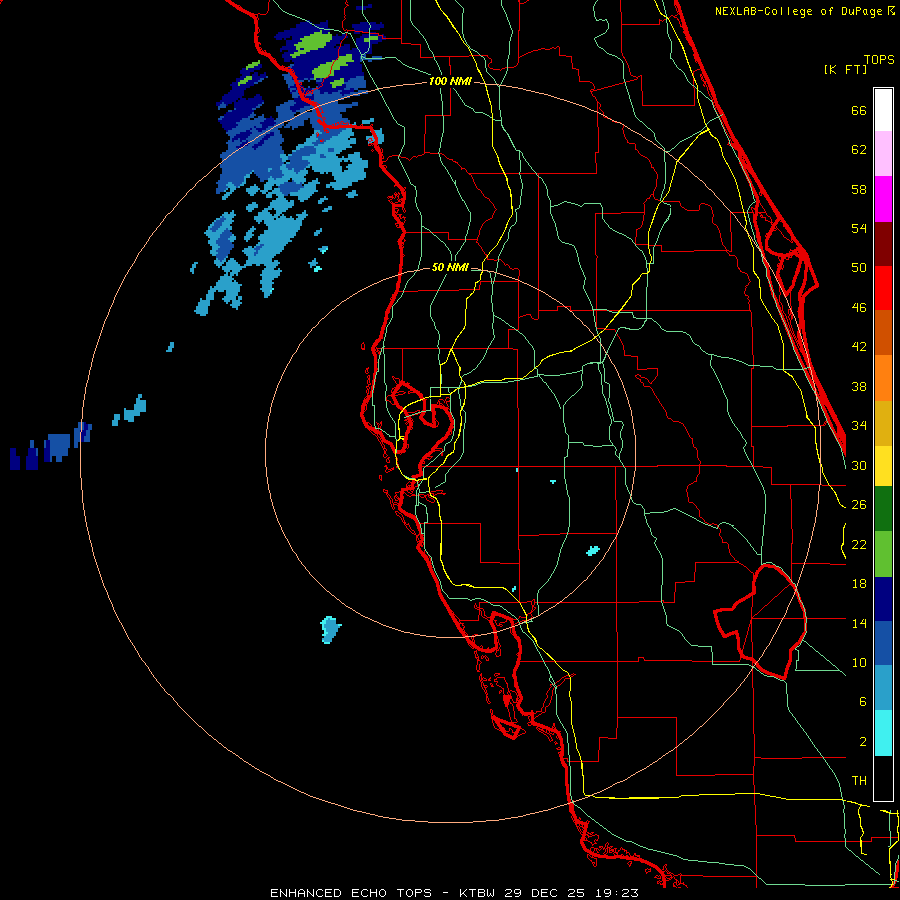Viewport: 900px width, 900px height.
Task: Click the navy legend swatch between 18 and 14
Action: (883, 599)
